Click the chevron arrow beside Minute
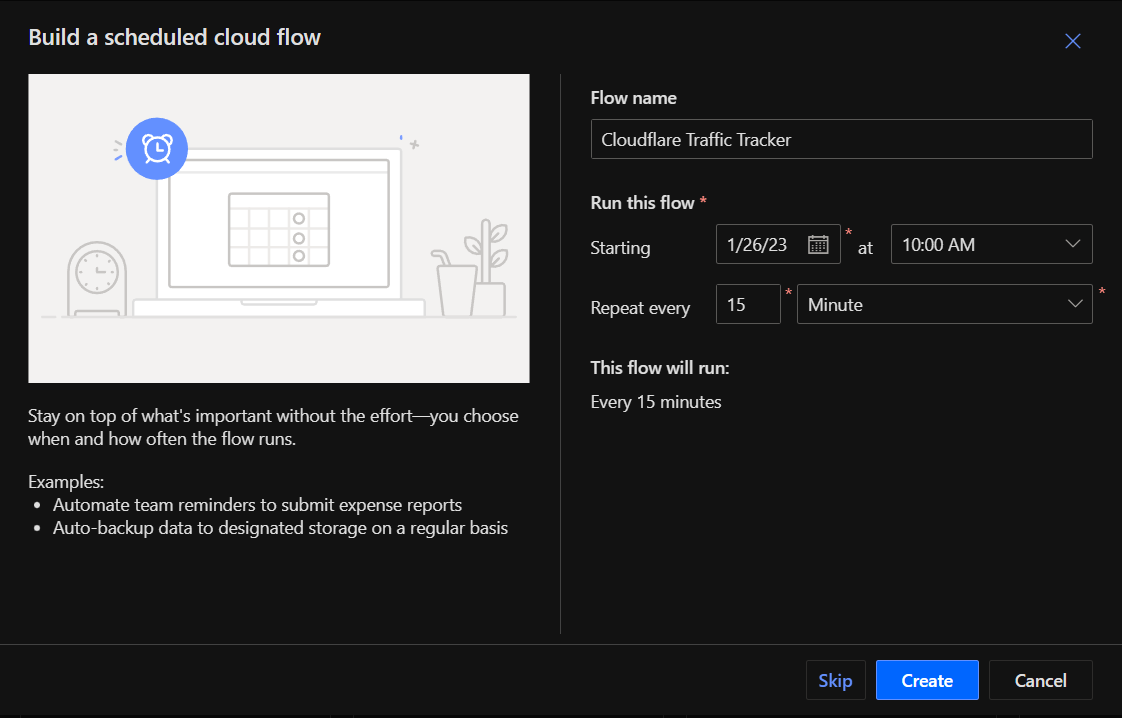 click(1076, 304)
